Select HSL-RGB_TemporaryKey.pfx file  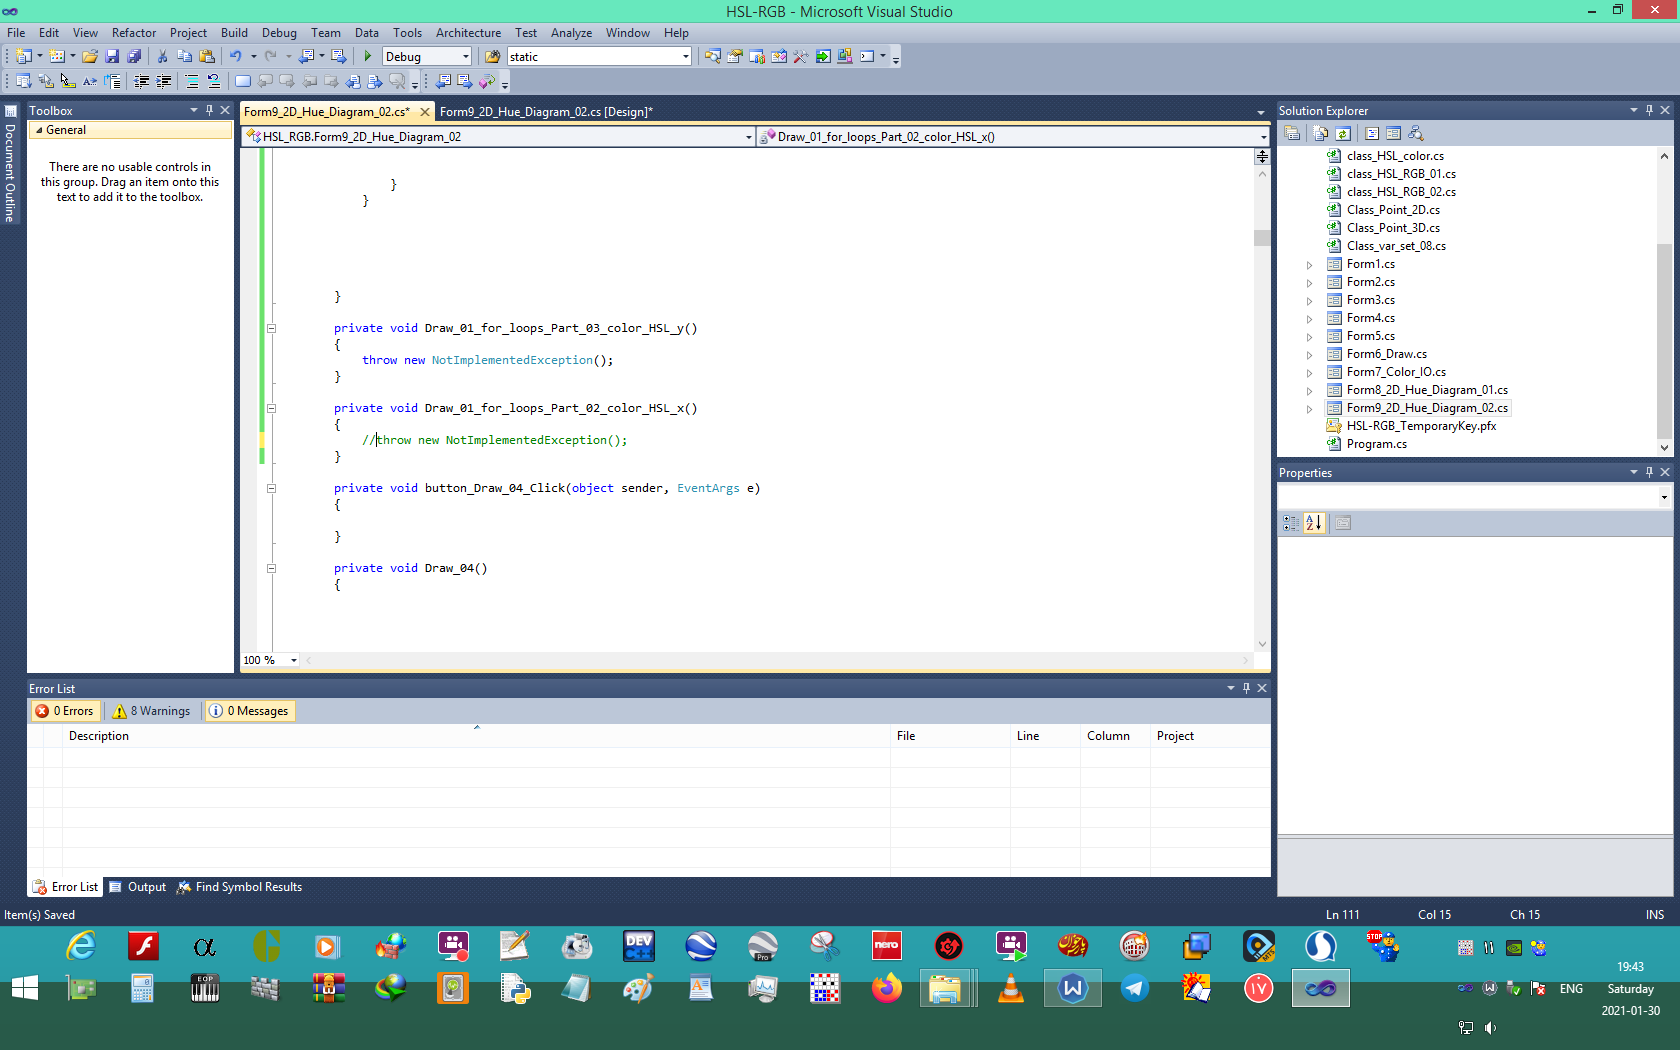pos(1421,426)
